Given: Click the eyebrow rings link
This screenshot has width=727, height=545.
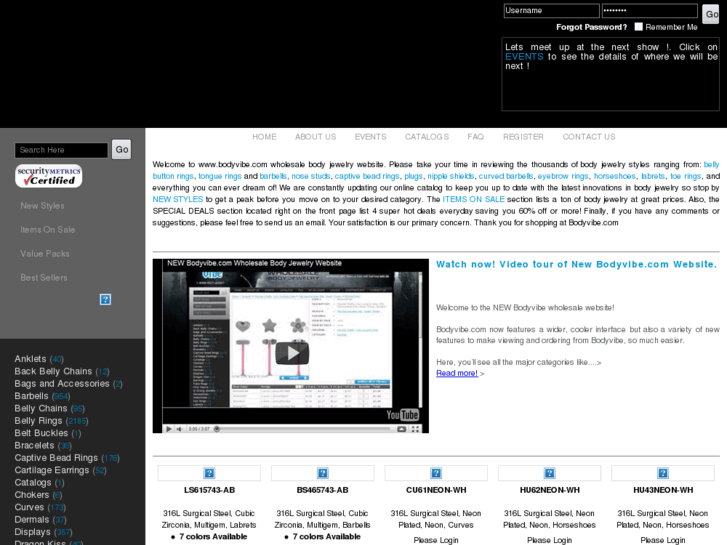Looking at the screenshot, I should pos(563,176).
